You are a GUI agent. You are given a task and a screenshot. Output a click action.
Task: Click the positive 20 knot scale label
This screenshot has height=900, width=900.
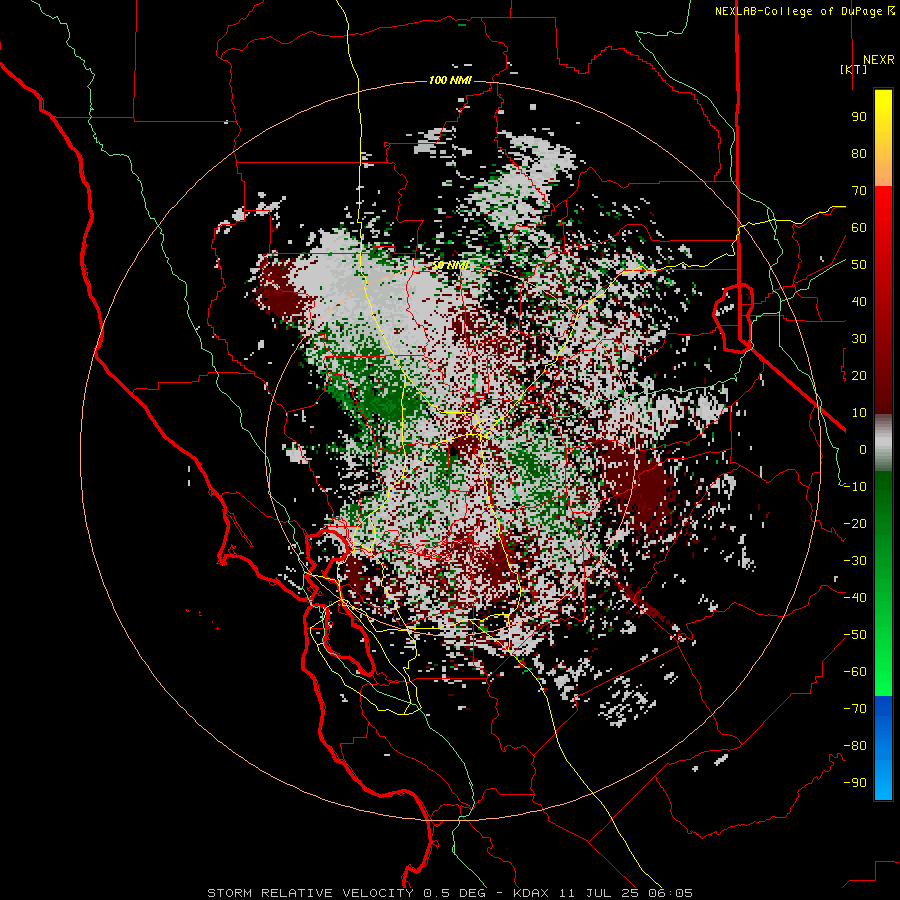pyautogui.click(x=859, y=375)
